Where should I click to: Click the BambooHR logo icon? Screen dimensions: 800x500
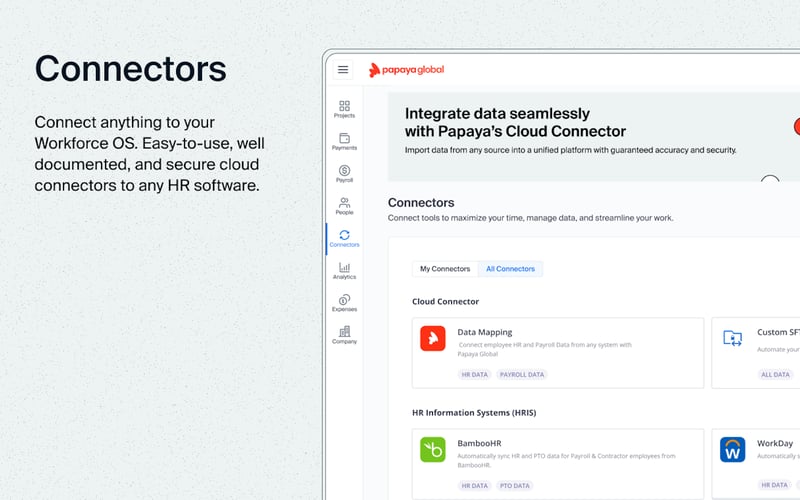tap(433, 449)
